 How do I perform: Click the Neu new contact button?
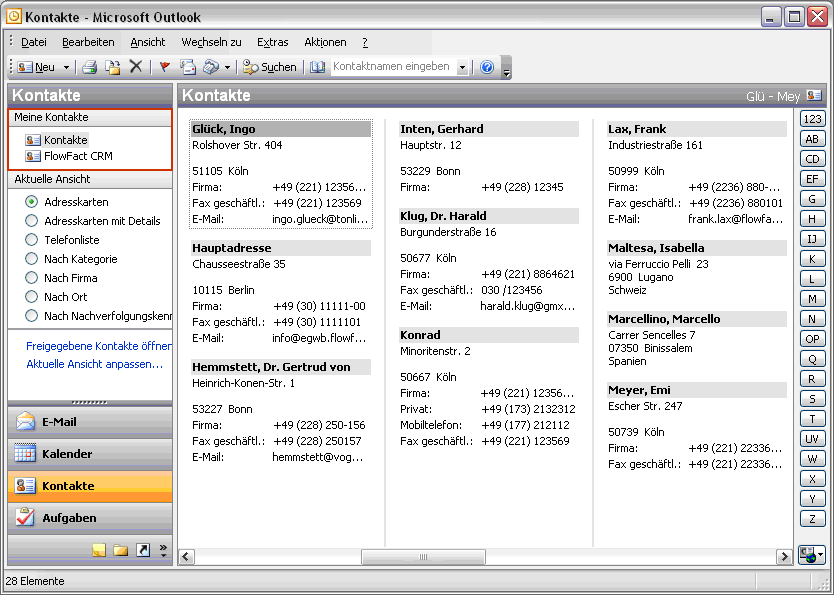click(36, 67)
